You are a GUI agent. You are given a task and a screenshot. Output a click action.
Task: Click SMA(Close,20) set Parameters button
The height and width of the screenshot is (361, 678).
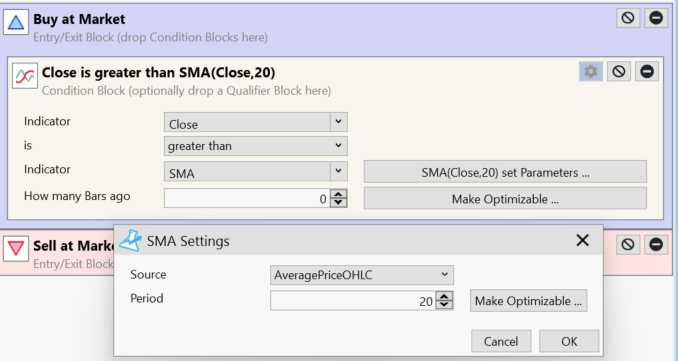[505, 172]
